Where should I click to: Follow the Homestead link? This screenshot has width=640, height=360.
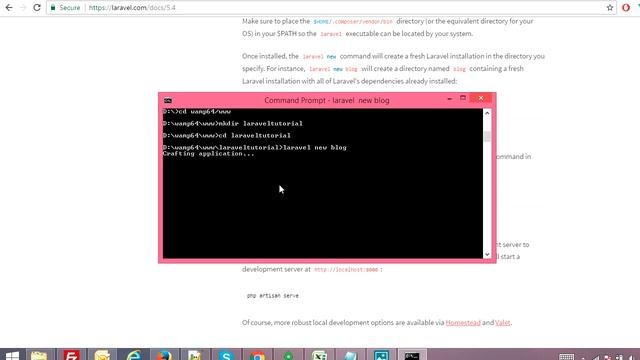click(x=463, y=322)
